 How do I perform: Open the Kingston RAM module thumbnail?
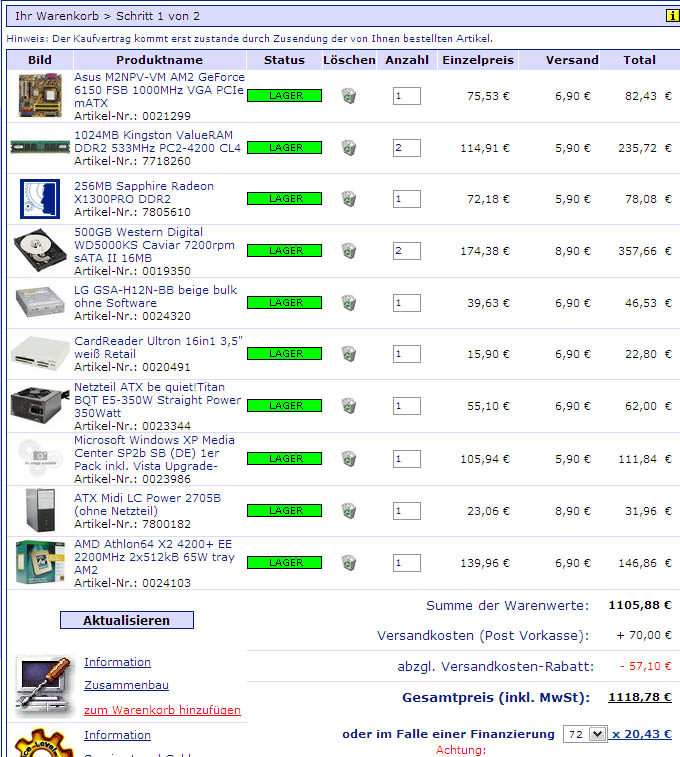[40, 147]
